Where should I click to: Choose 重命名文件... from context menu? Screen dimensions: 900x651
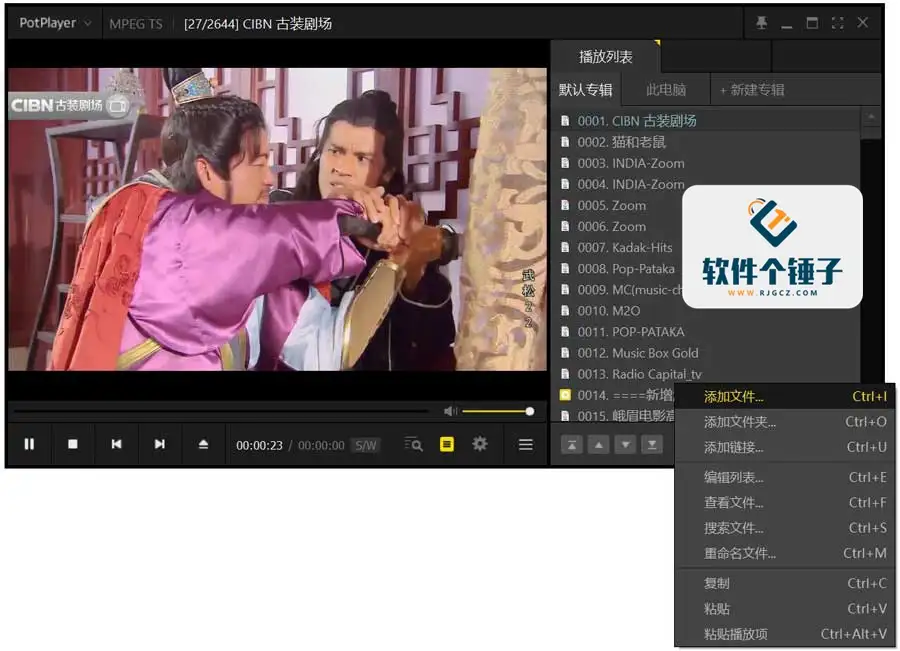click(785, 553)
